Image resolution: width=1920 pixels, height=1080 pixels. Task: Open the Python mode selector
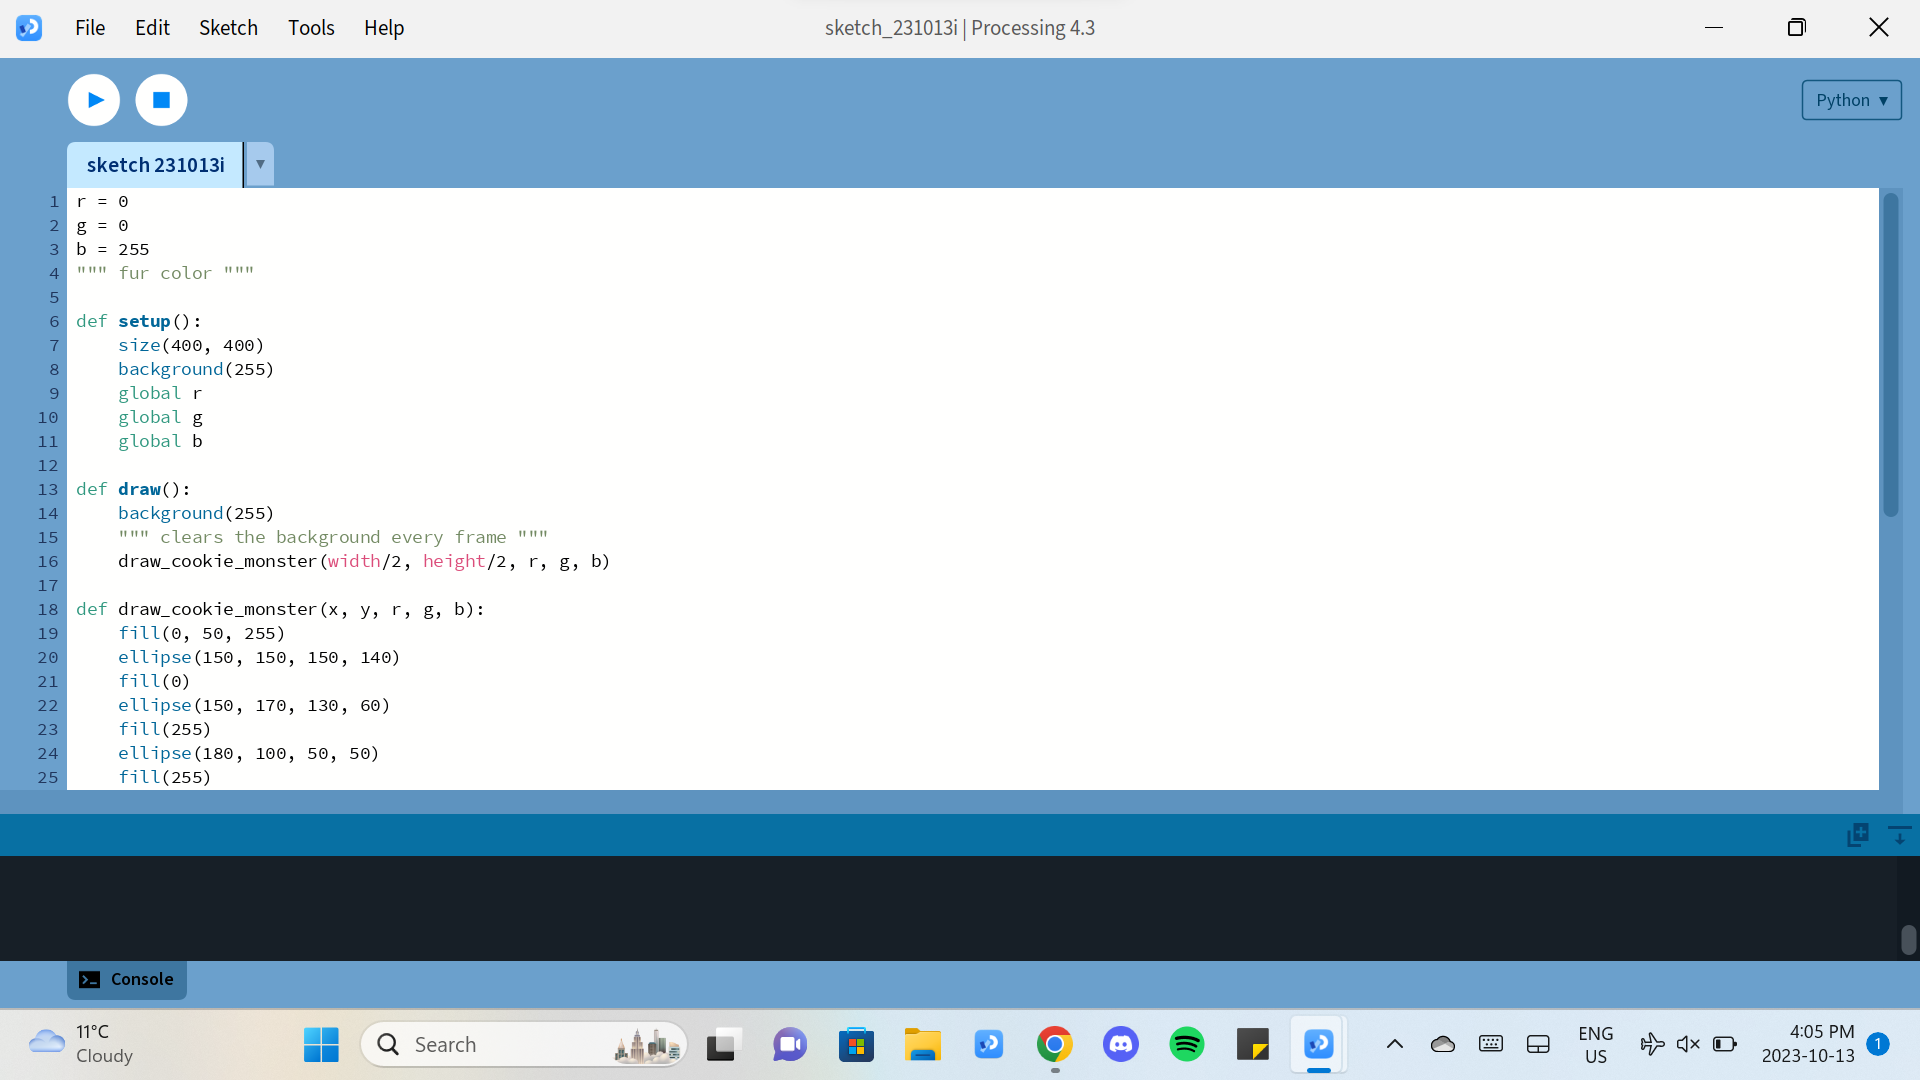click(x=1850, y=100)
